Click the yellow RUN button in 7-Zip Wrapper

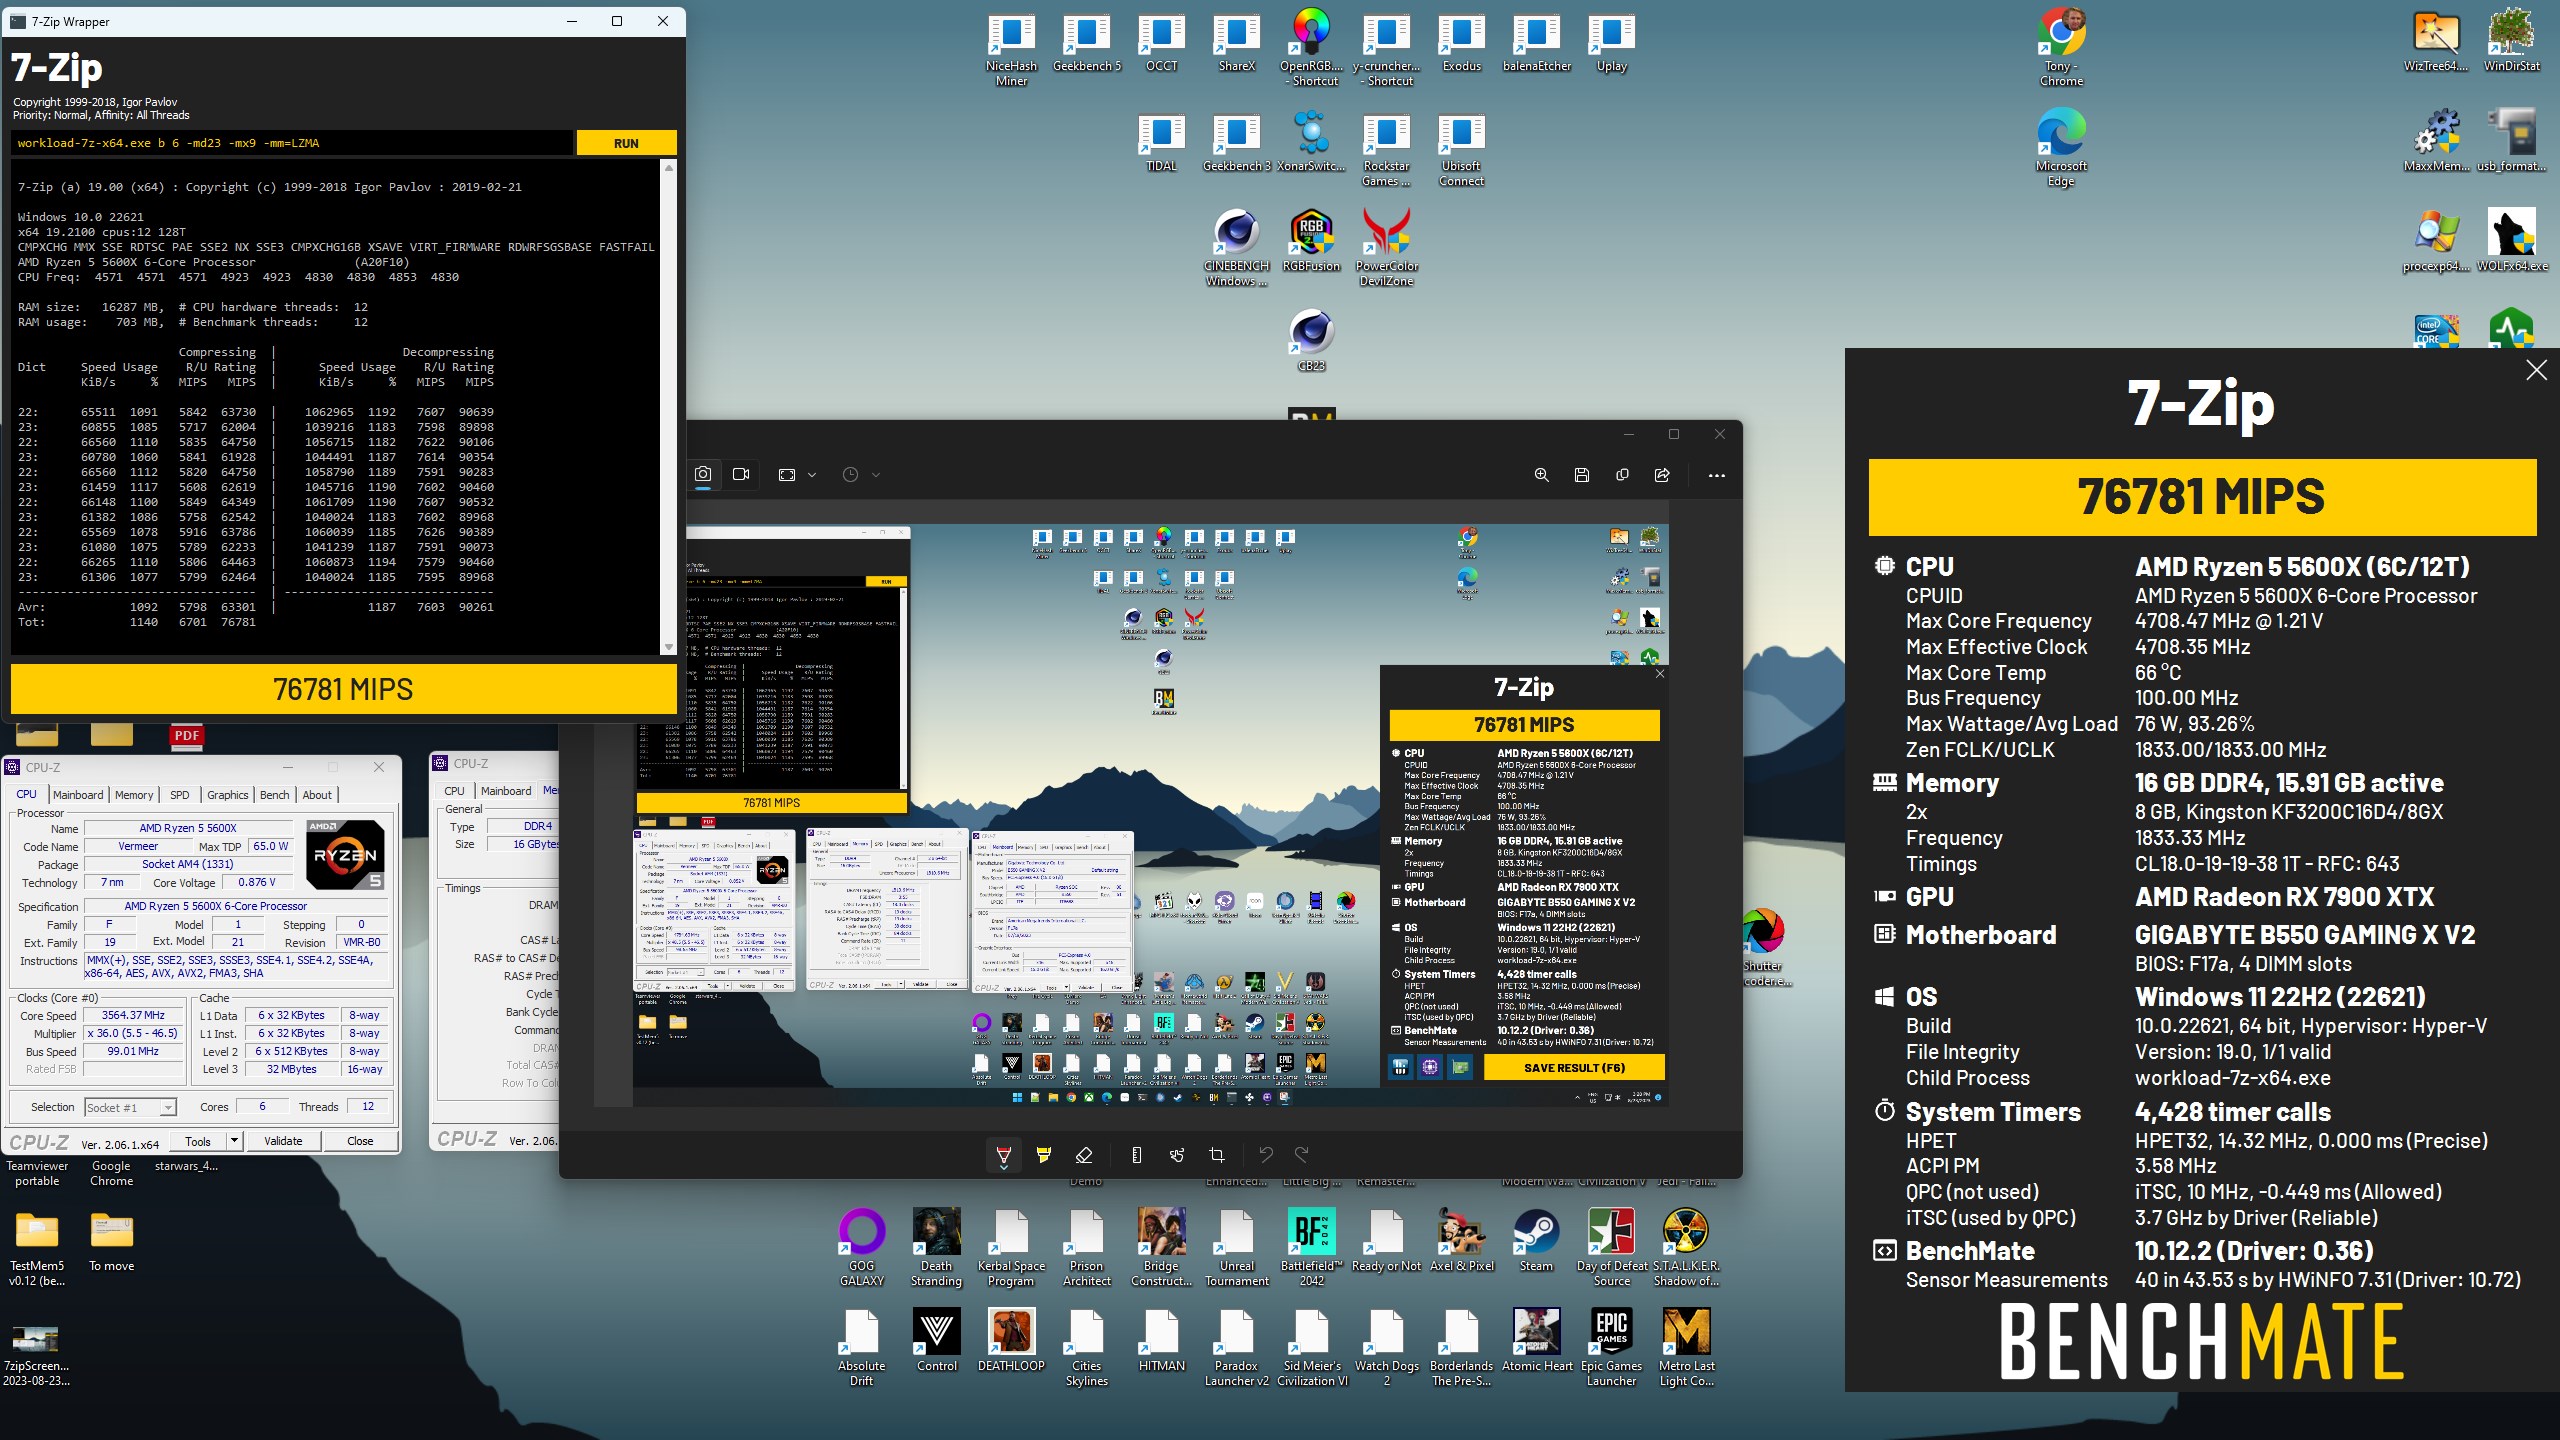coord(626,143)
